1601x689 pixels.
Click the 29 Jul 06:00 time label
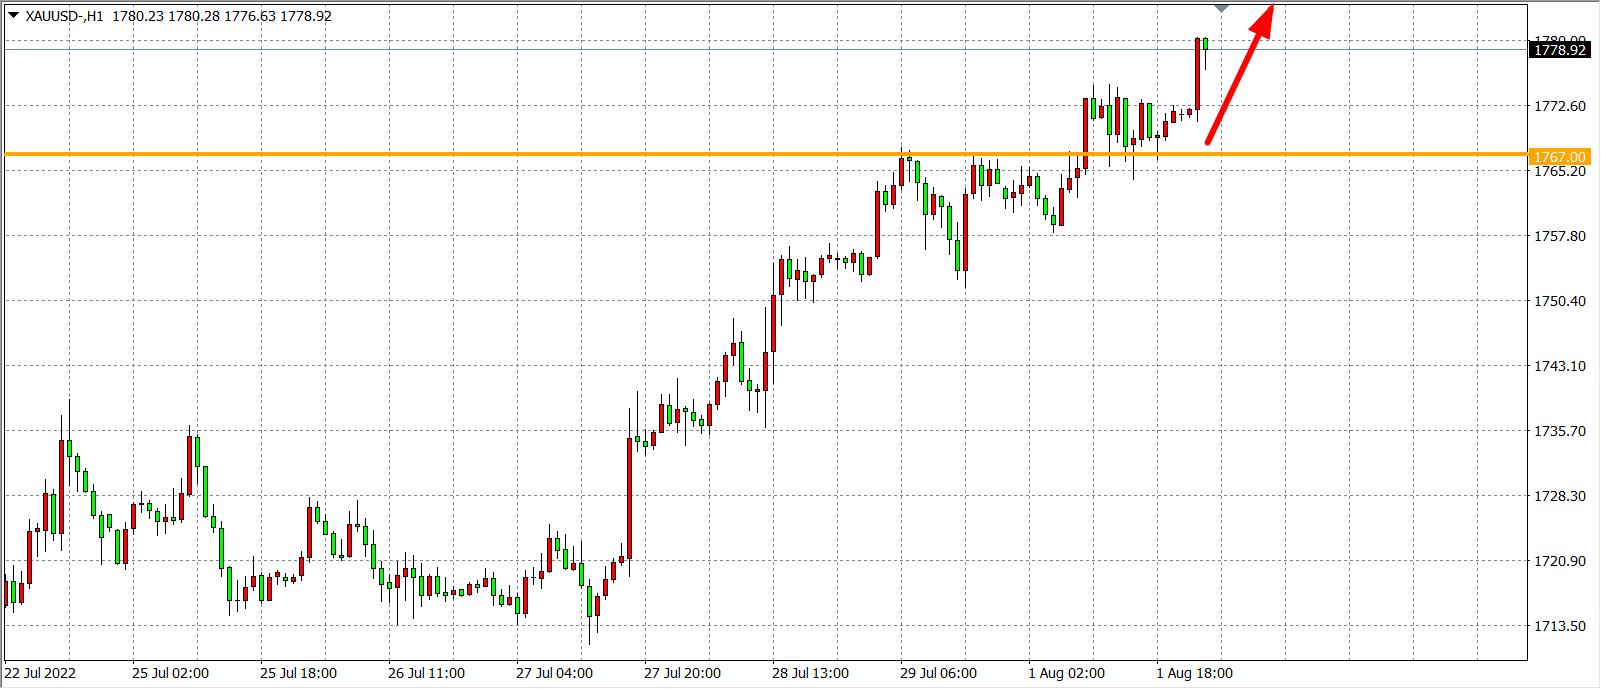coord(938,673)
